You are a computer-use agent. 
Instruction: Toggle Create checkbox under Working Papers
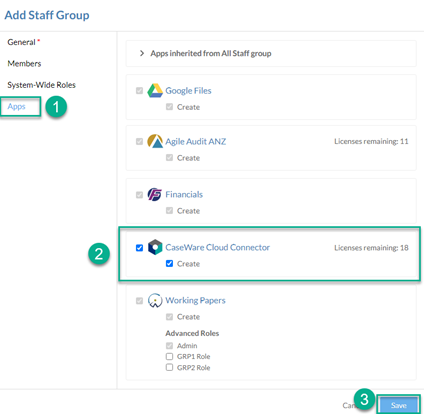coord(169,316)
